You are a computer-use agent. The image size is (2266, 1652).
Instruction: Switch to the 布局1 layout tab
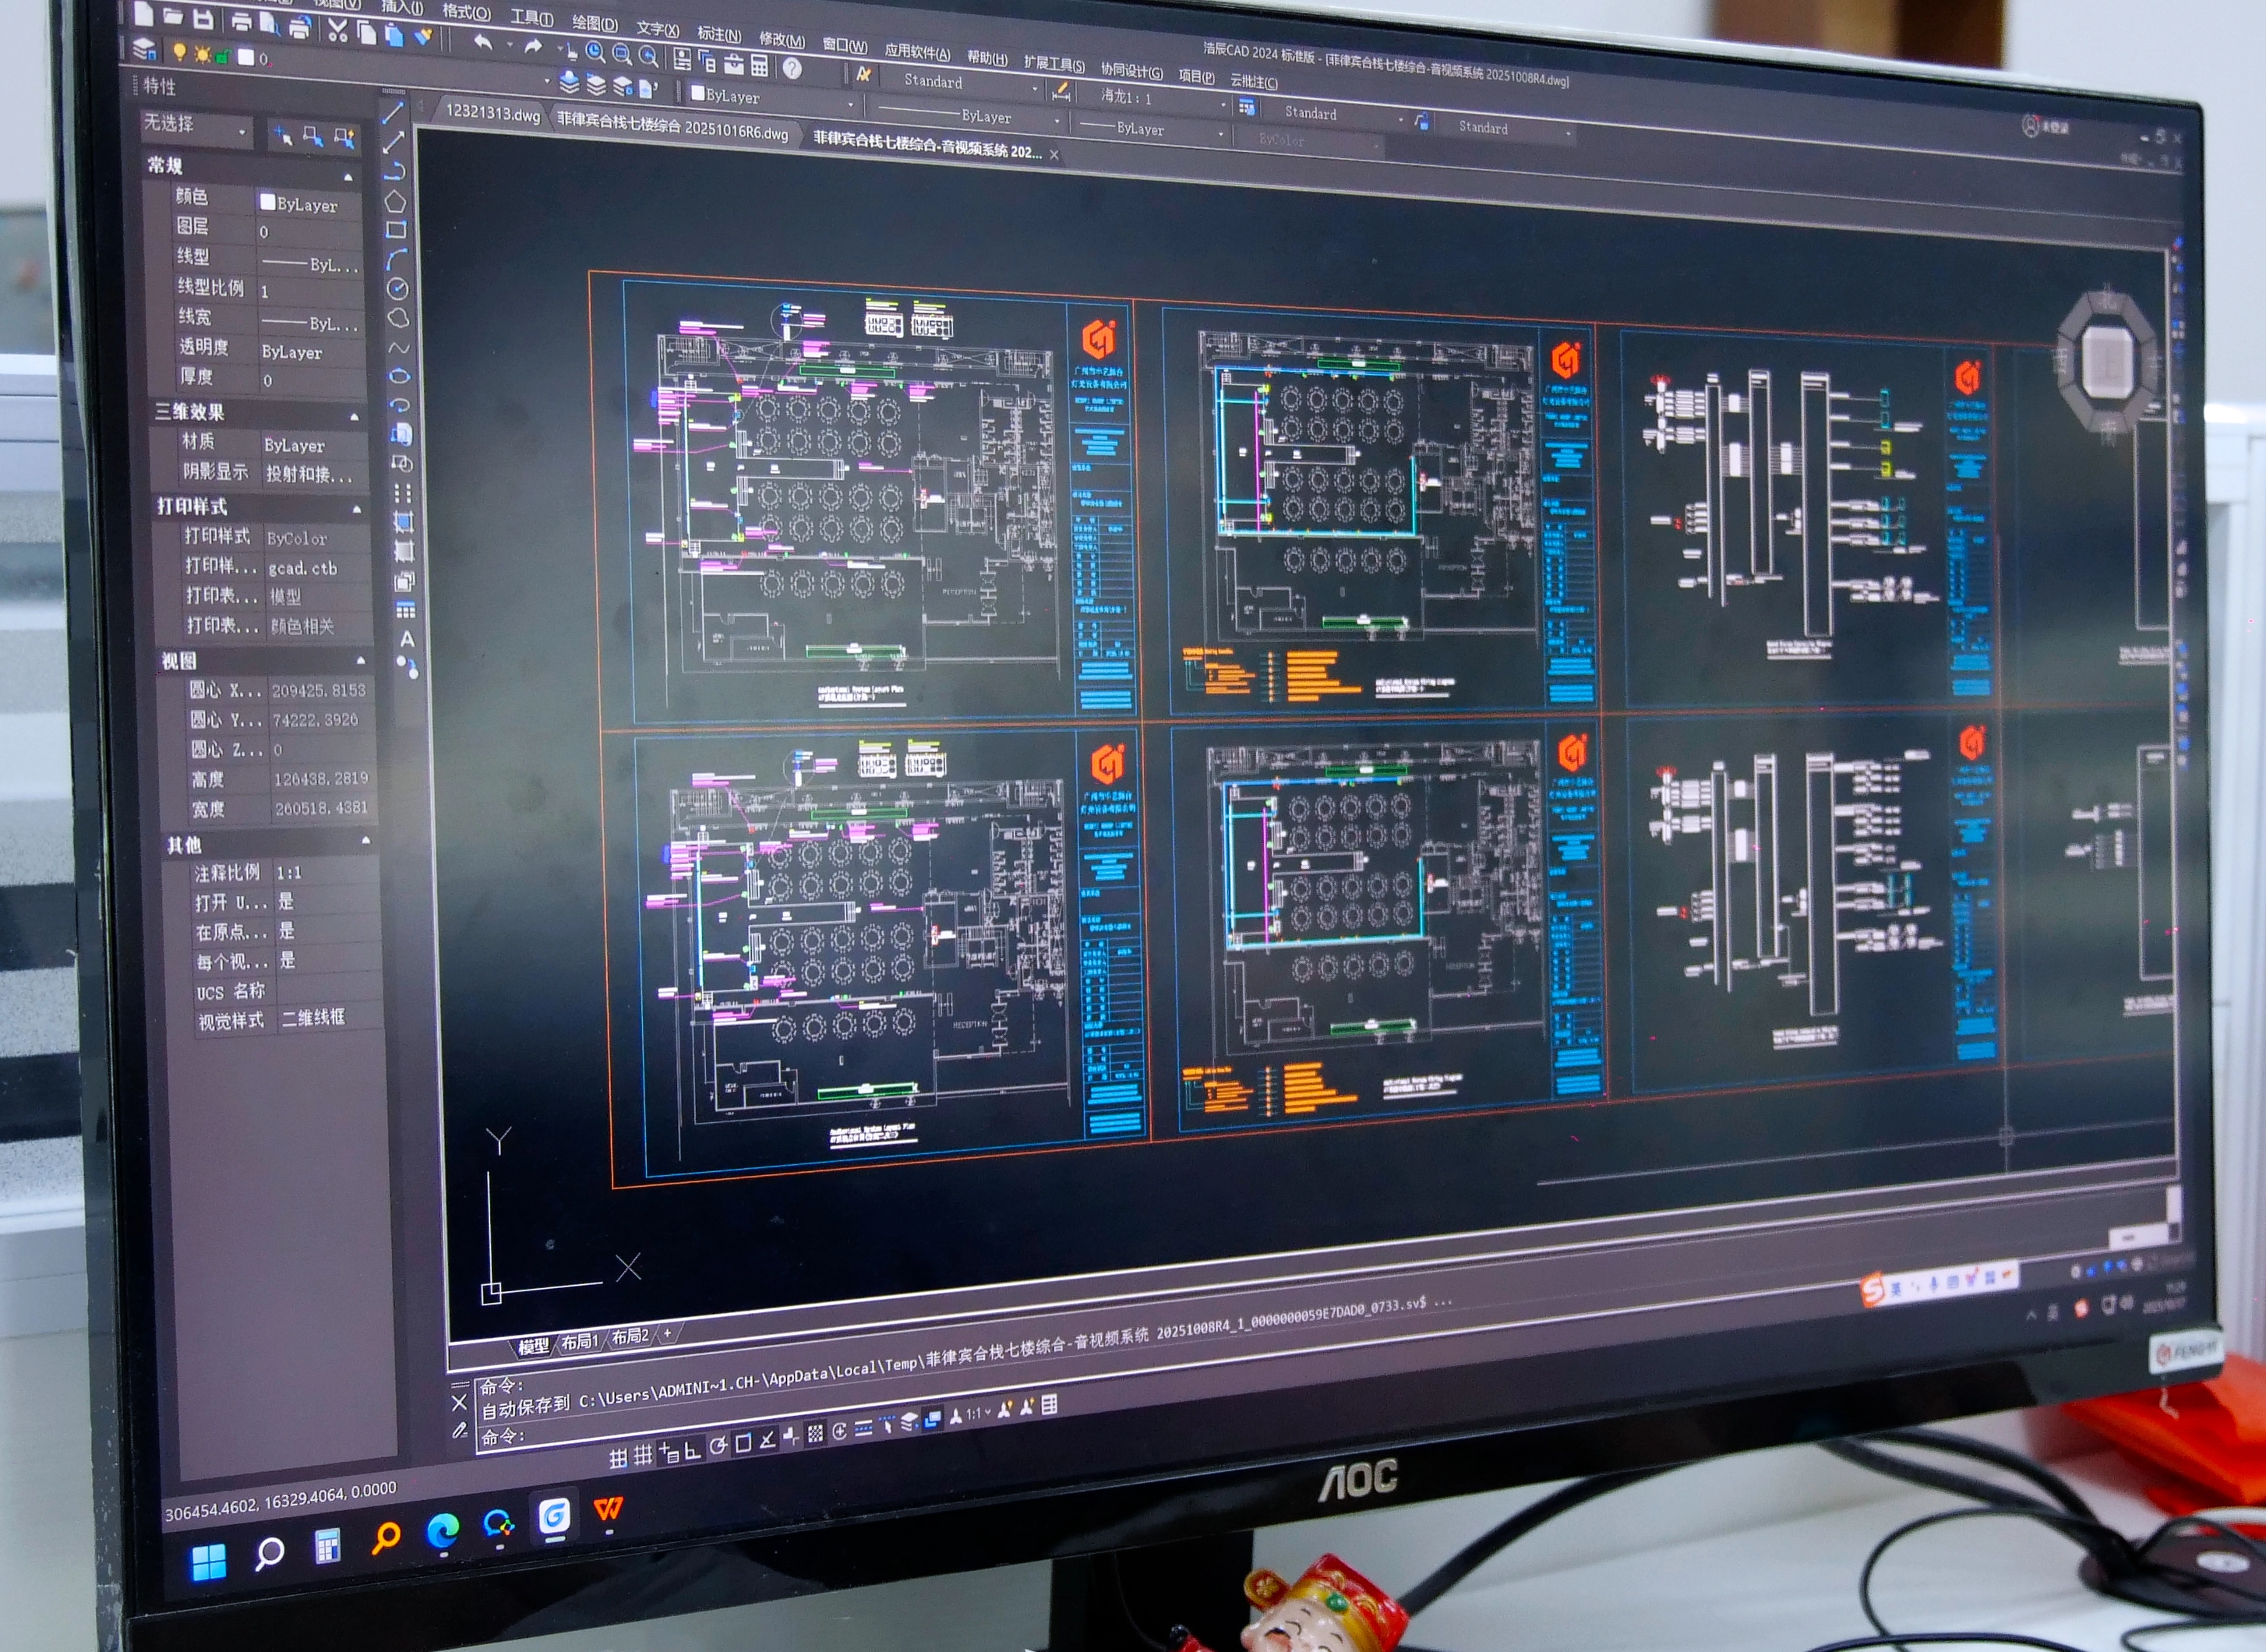(x=579, y=1342)
